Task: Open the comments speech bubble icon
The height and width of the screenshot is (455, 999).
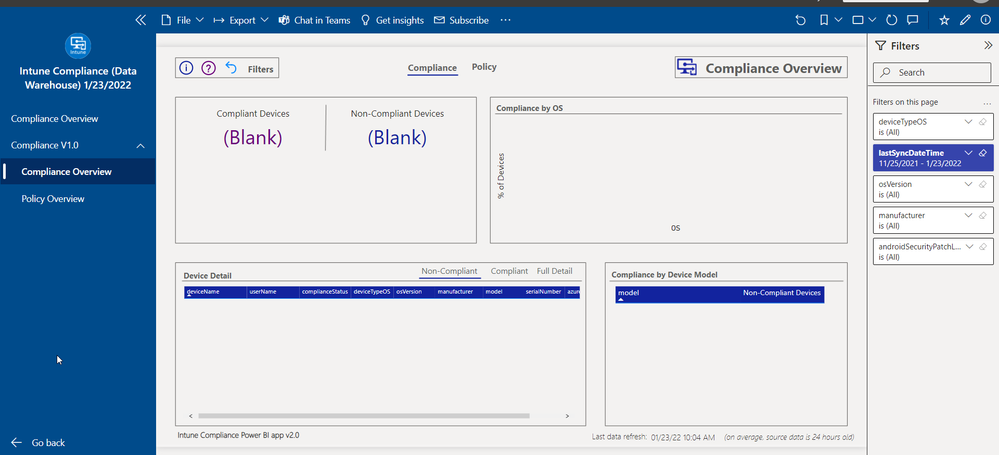Action: (914, 20)
